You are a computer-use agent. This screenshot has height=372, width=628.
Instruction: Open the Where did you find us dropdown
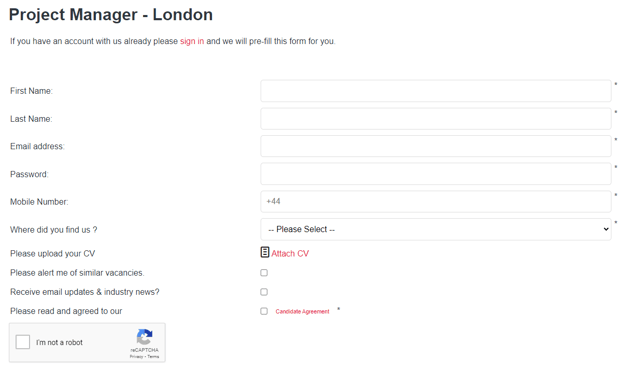[x=436, y=229]
